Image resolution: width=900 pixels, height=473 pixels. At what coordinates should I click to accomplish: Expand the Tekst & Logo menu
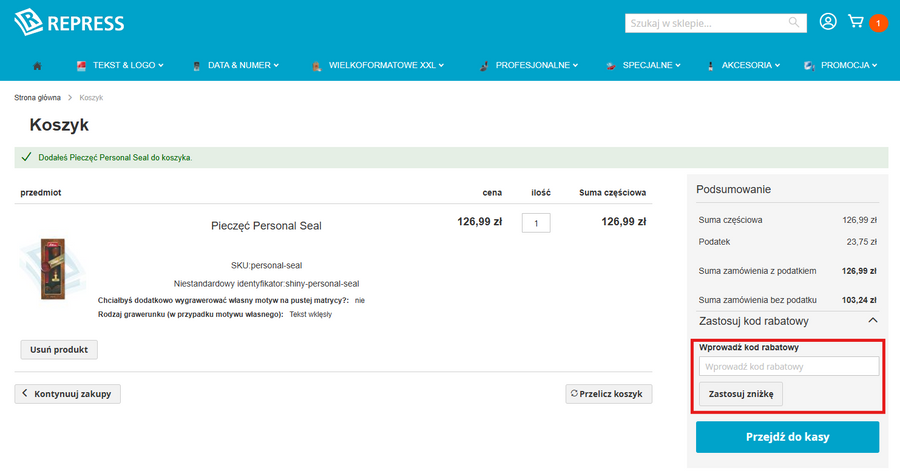pos(120,66)
